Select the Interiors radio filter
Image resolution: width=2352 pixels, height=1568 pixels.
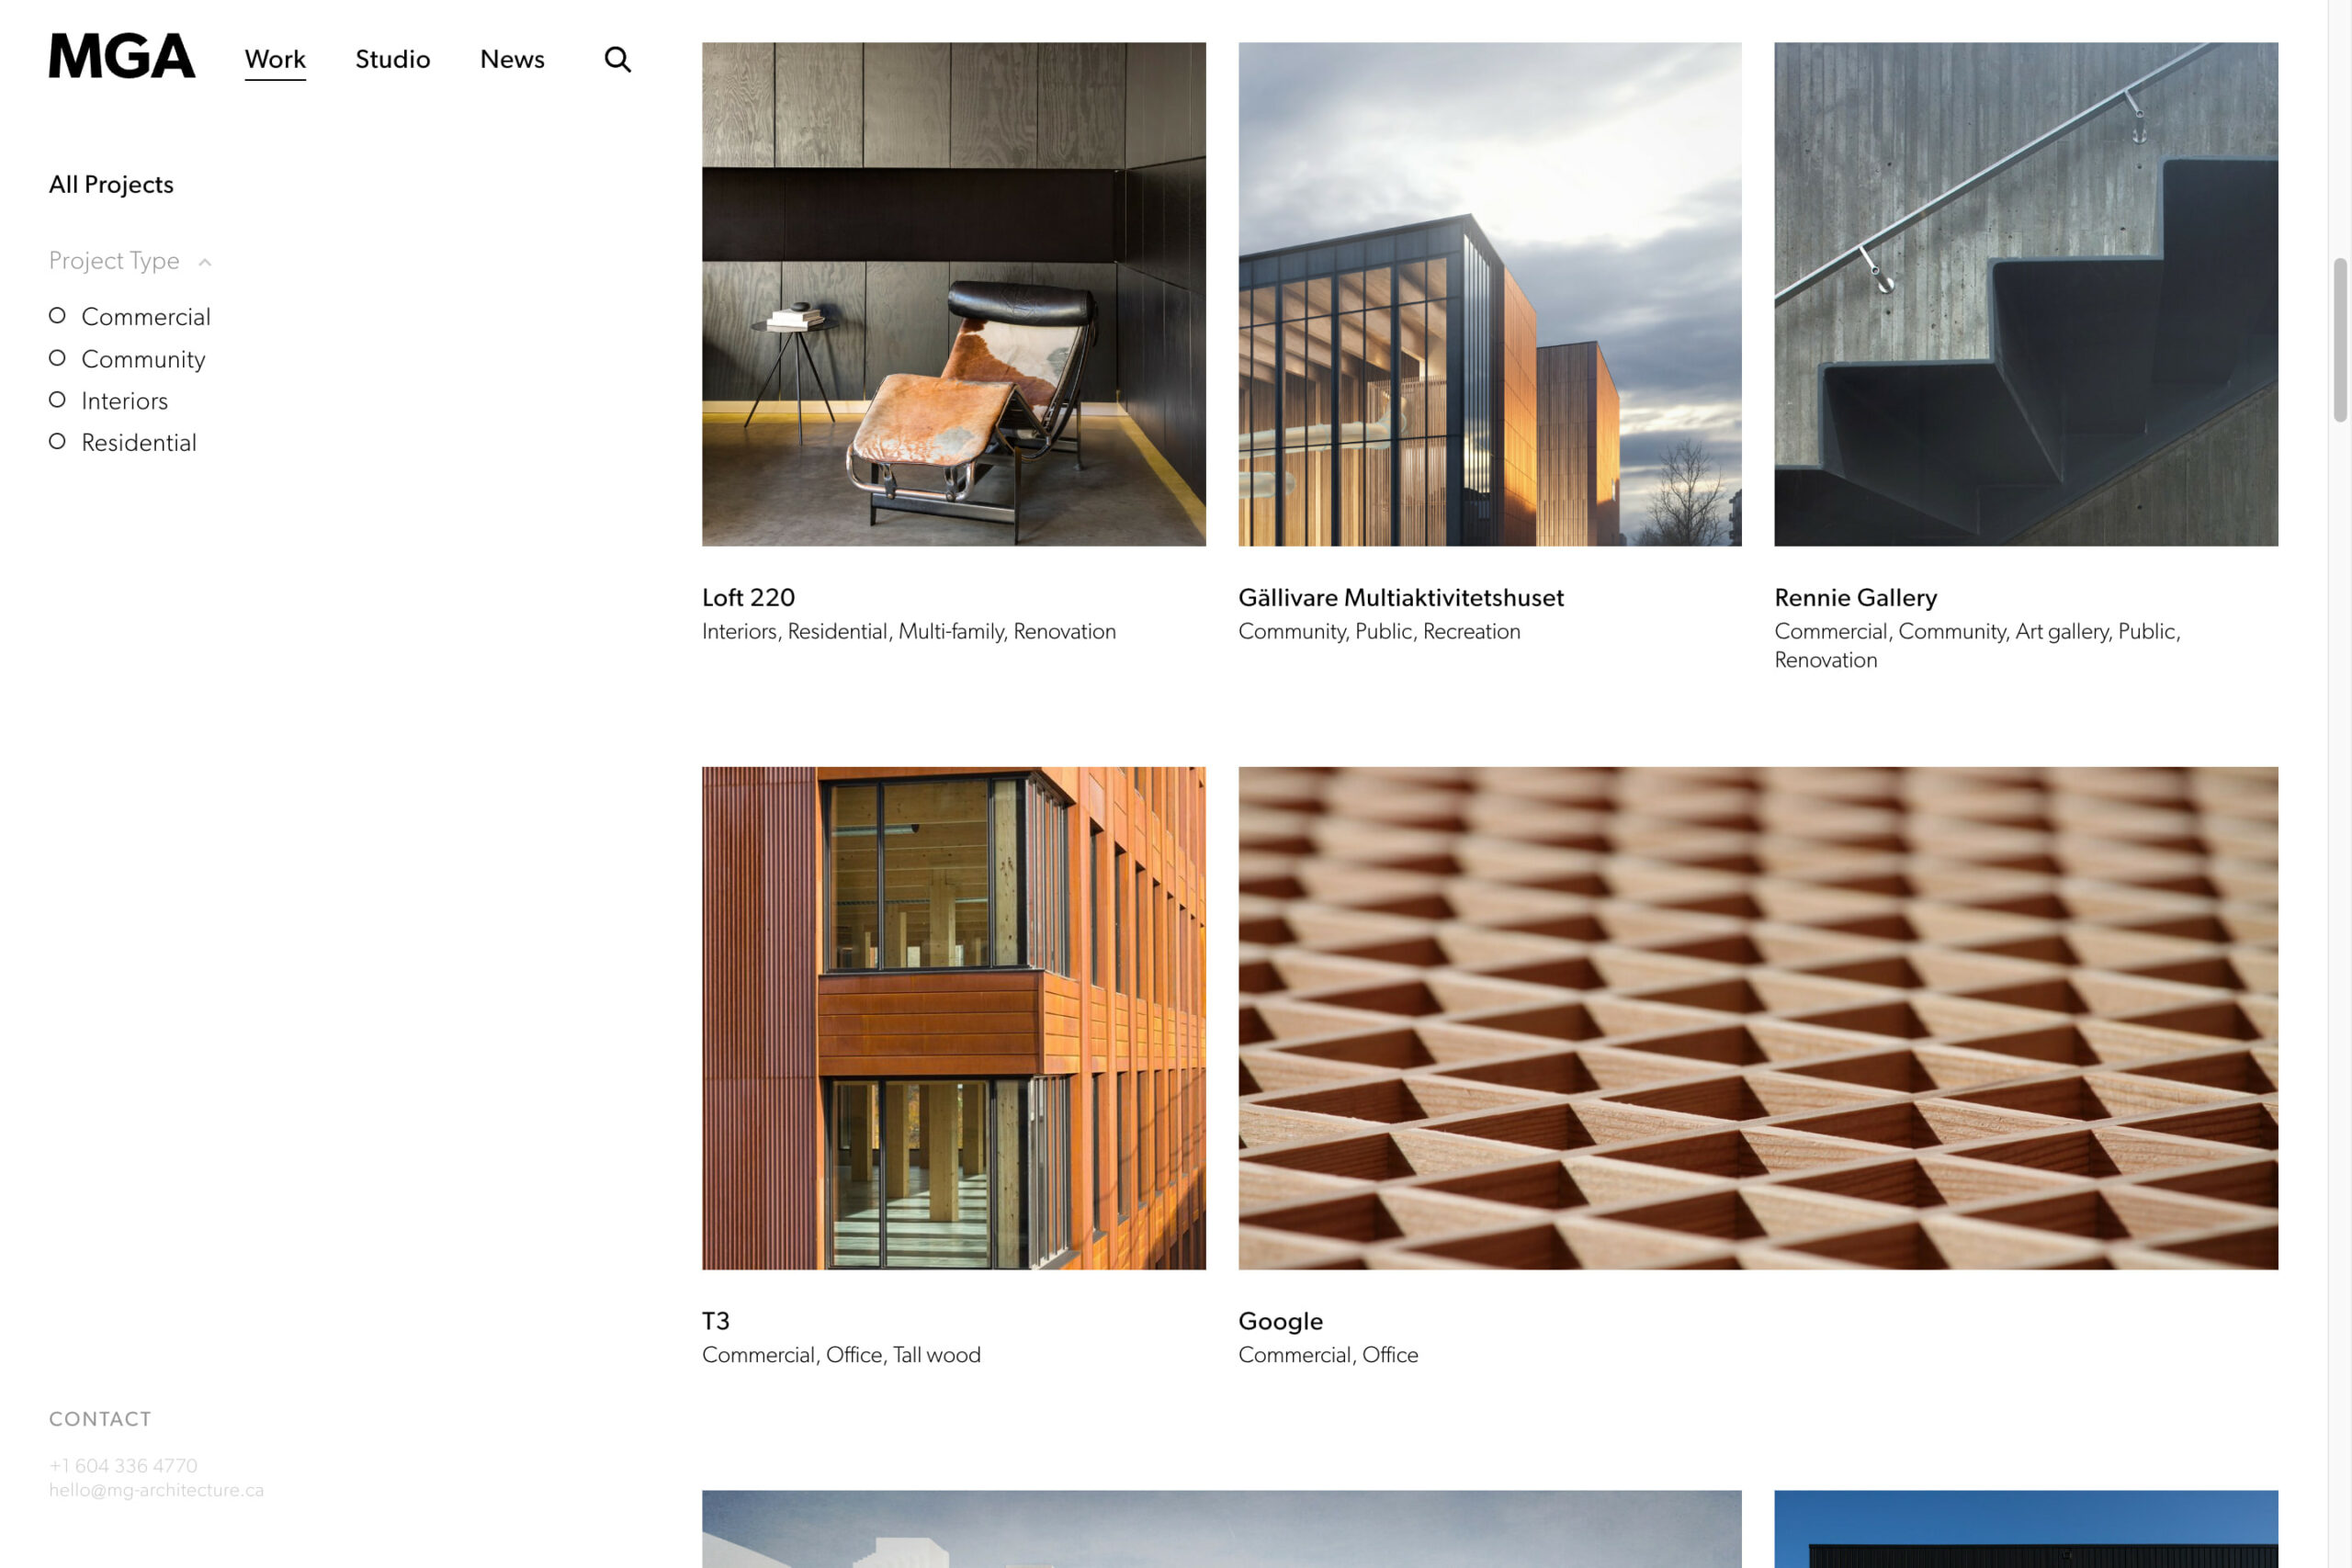[x=58, y=400]
